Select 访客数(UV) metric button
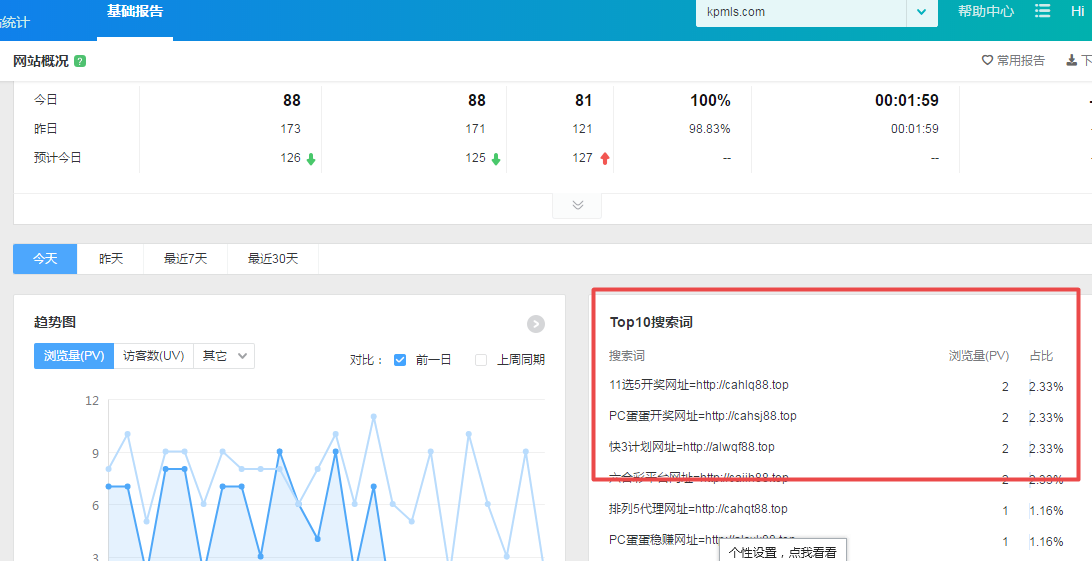1092x561 pixels. click(x=153, y=356)
